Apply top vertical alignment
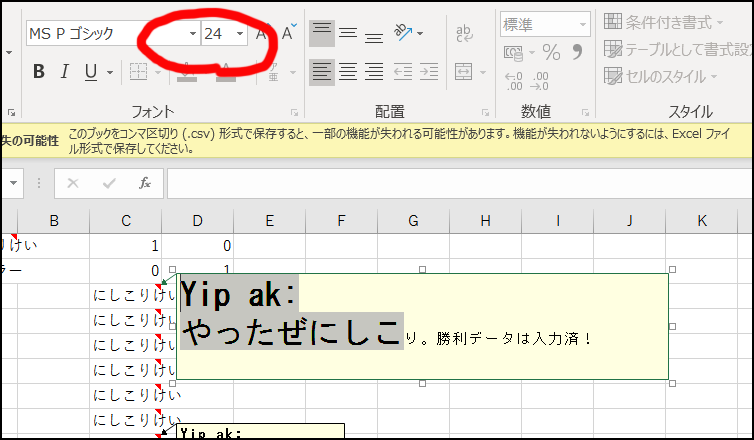754x440 pixels. 322,33
